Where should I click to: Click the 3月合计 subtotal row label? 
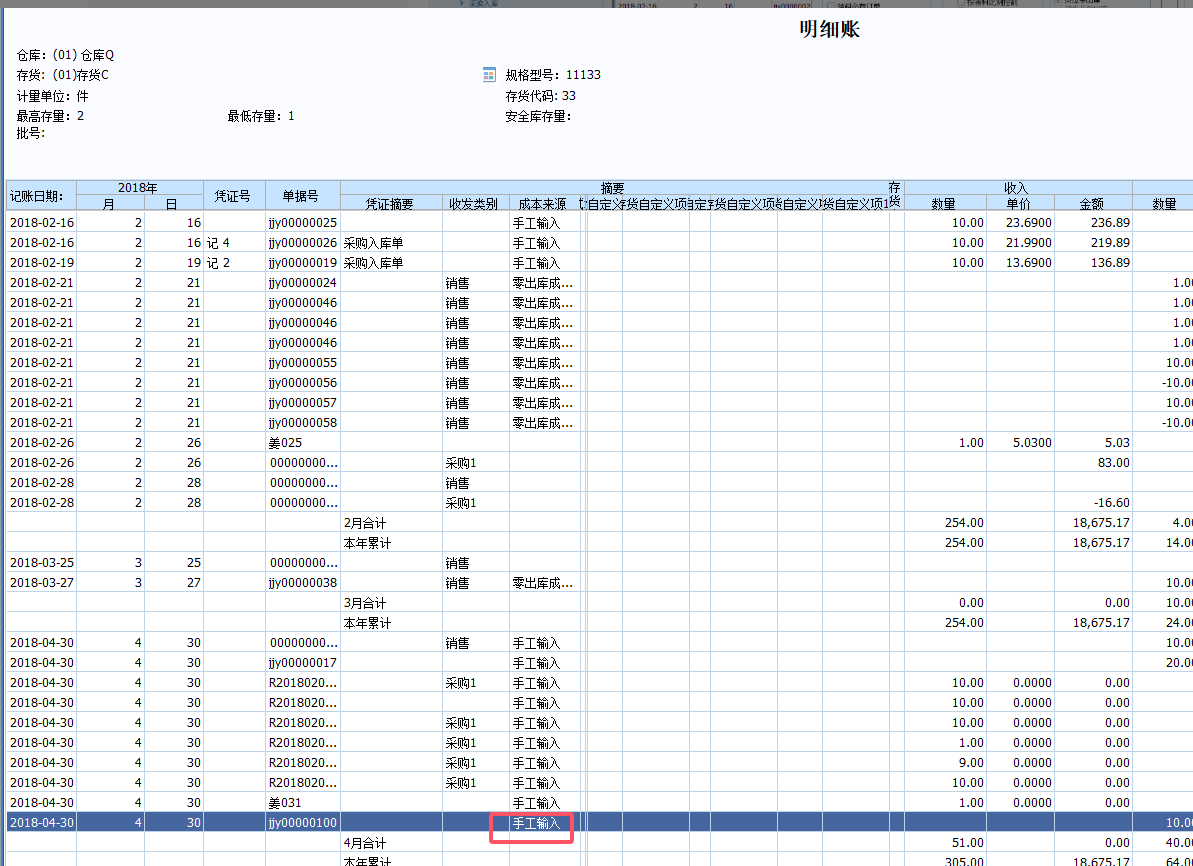365,602
